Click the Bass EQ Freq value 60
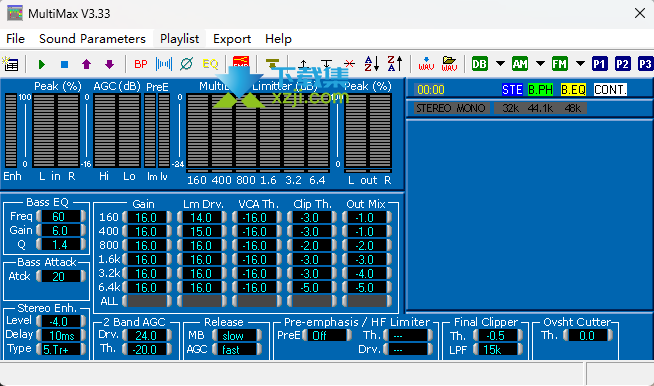This screenshot has height=386, width=654. (61, 217)
